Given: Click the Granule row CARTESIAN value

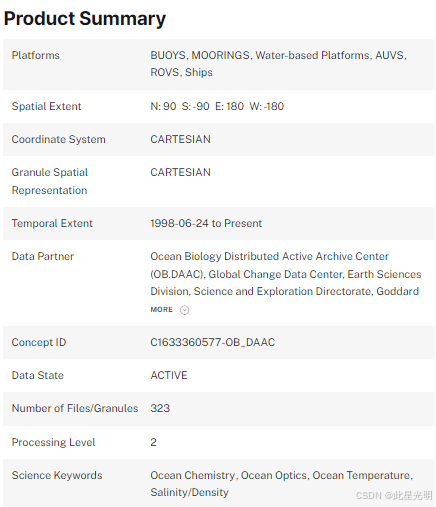Looking at the screenshot, I should tap(180, 172).
